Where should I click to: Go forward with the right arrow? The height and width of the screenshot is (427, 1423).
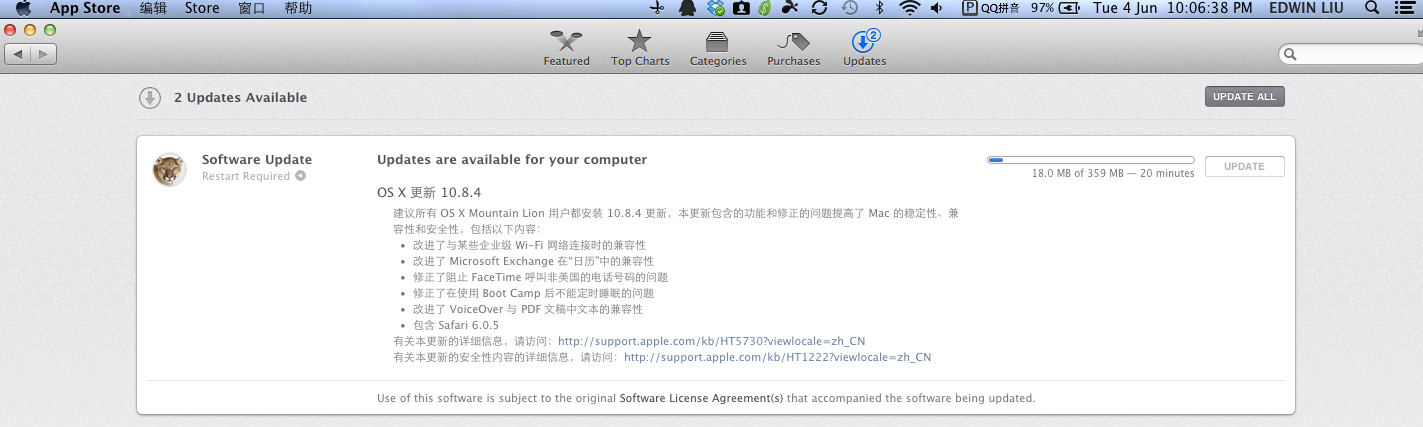pyautogui.click(x=43, y=53)
